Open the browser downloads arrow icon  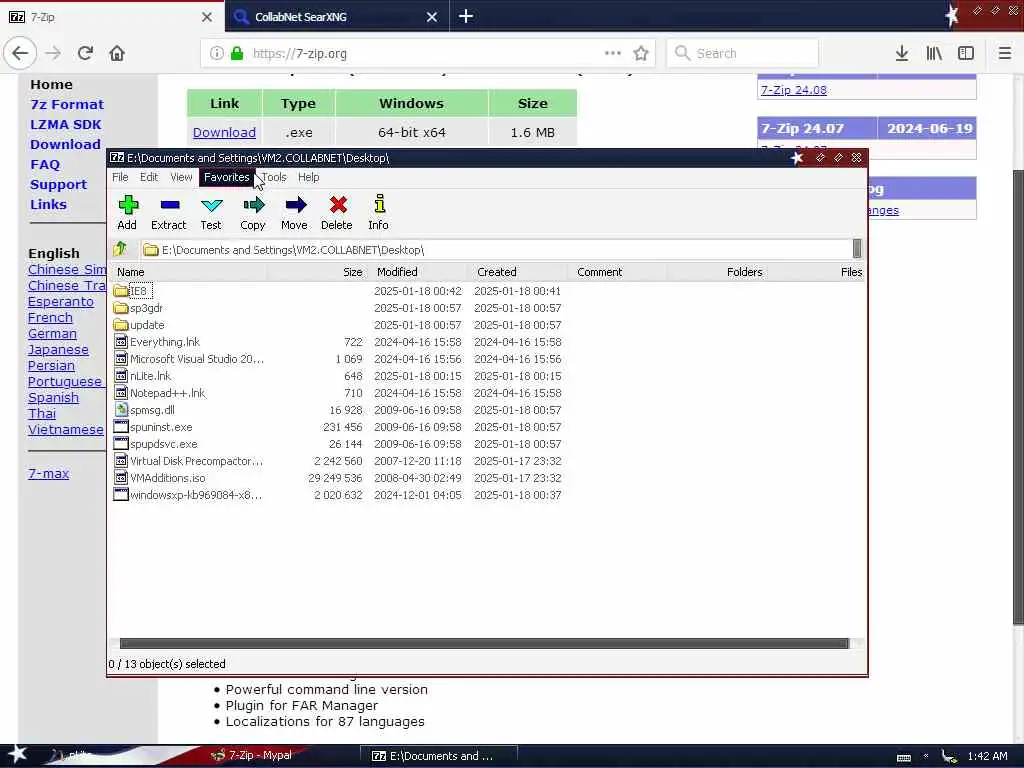pyautogui.click(x=902, y=53)
